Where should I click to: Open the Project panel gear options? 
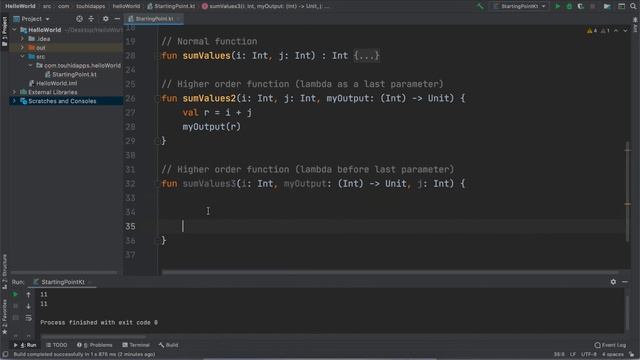pyautogui.click(x=105, y=19)
